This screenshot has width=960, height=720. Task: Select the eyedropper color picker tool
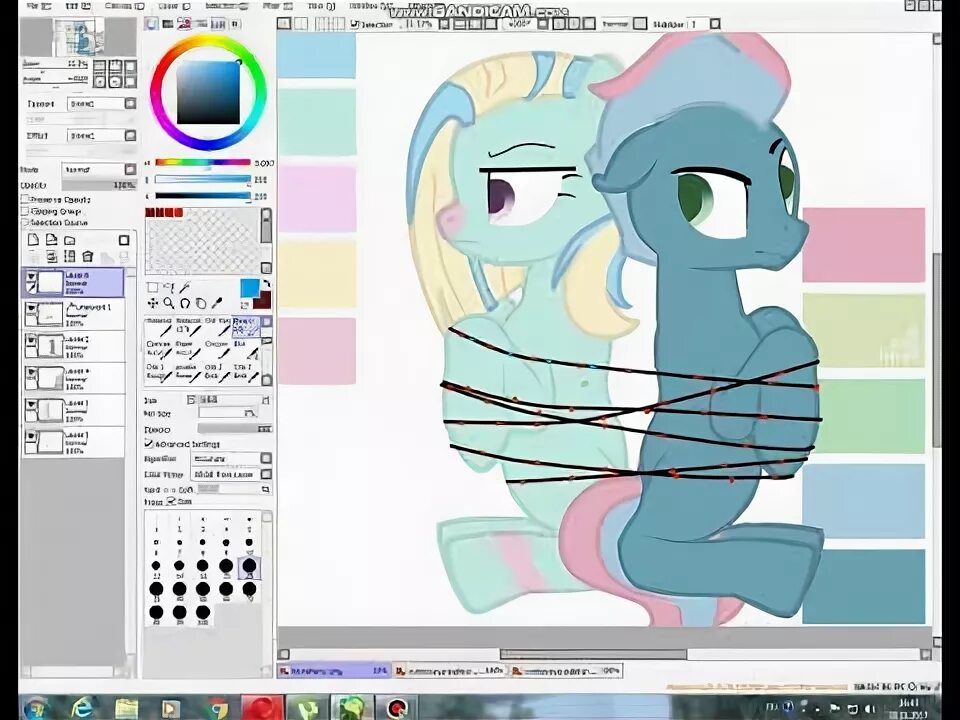coord(216,303)
